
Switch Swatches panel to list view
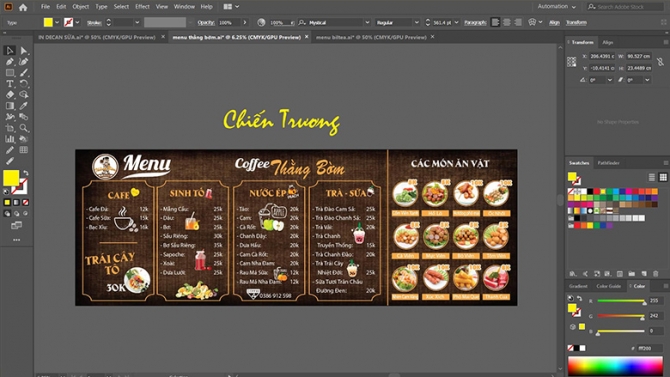pyautogui.click(x=652, y=177)
